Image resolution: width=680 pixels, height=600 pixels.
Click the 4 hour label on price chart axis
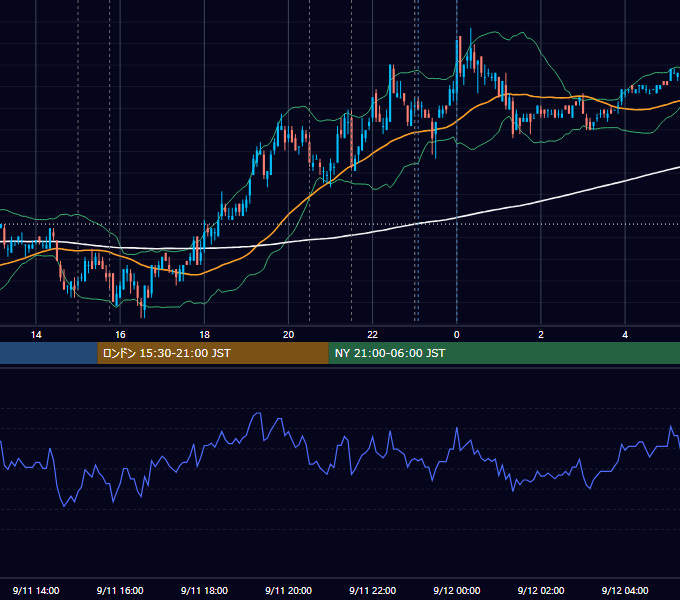(625, 335)
